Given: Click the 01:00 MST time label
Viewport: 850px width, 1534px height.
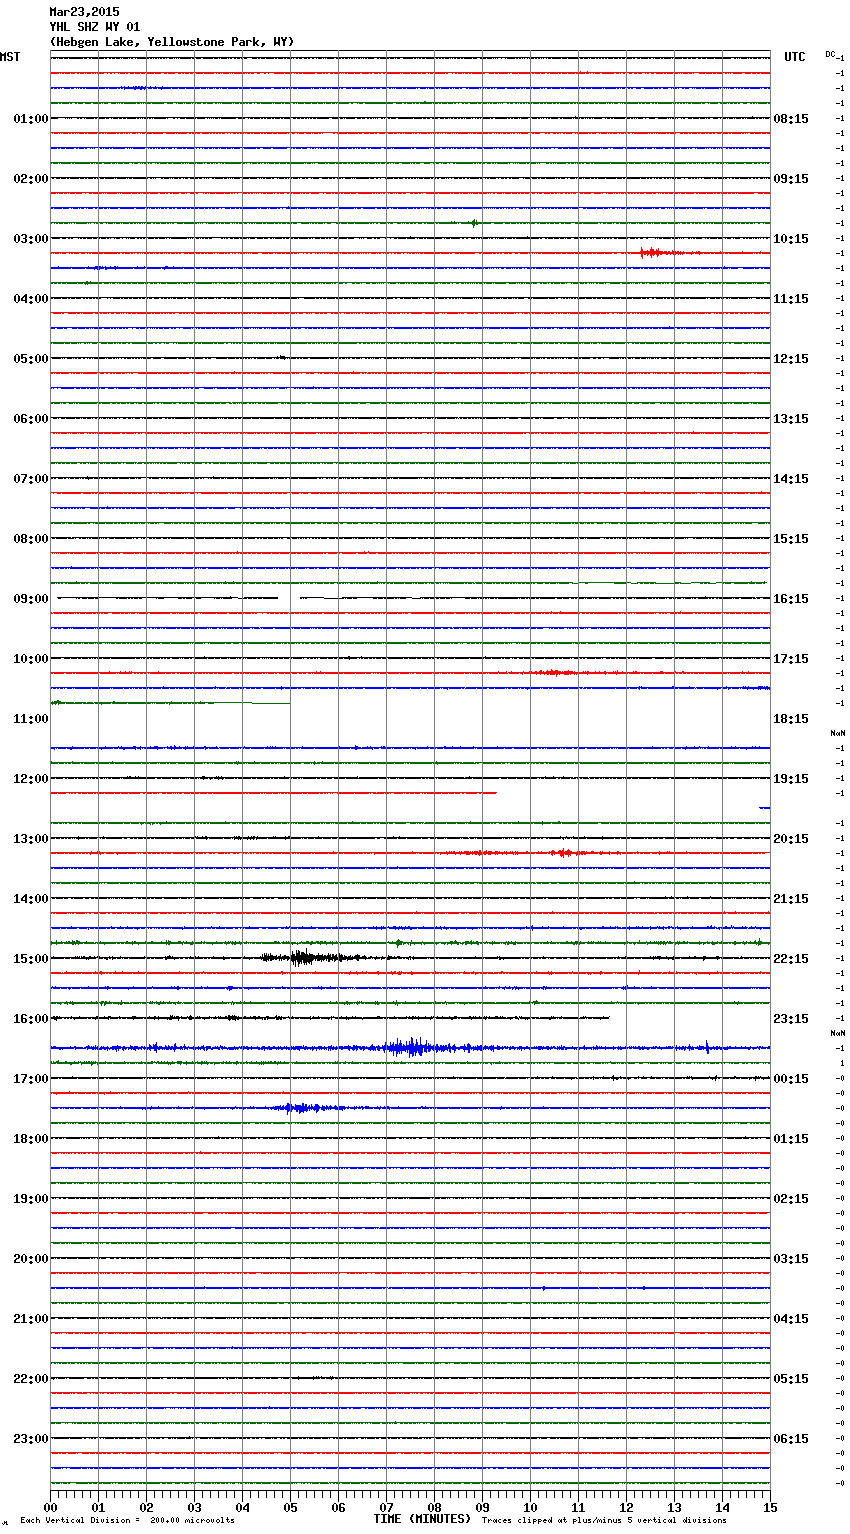Looking at the screenshot, I should (x=30, y=119).
